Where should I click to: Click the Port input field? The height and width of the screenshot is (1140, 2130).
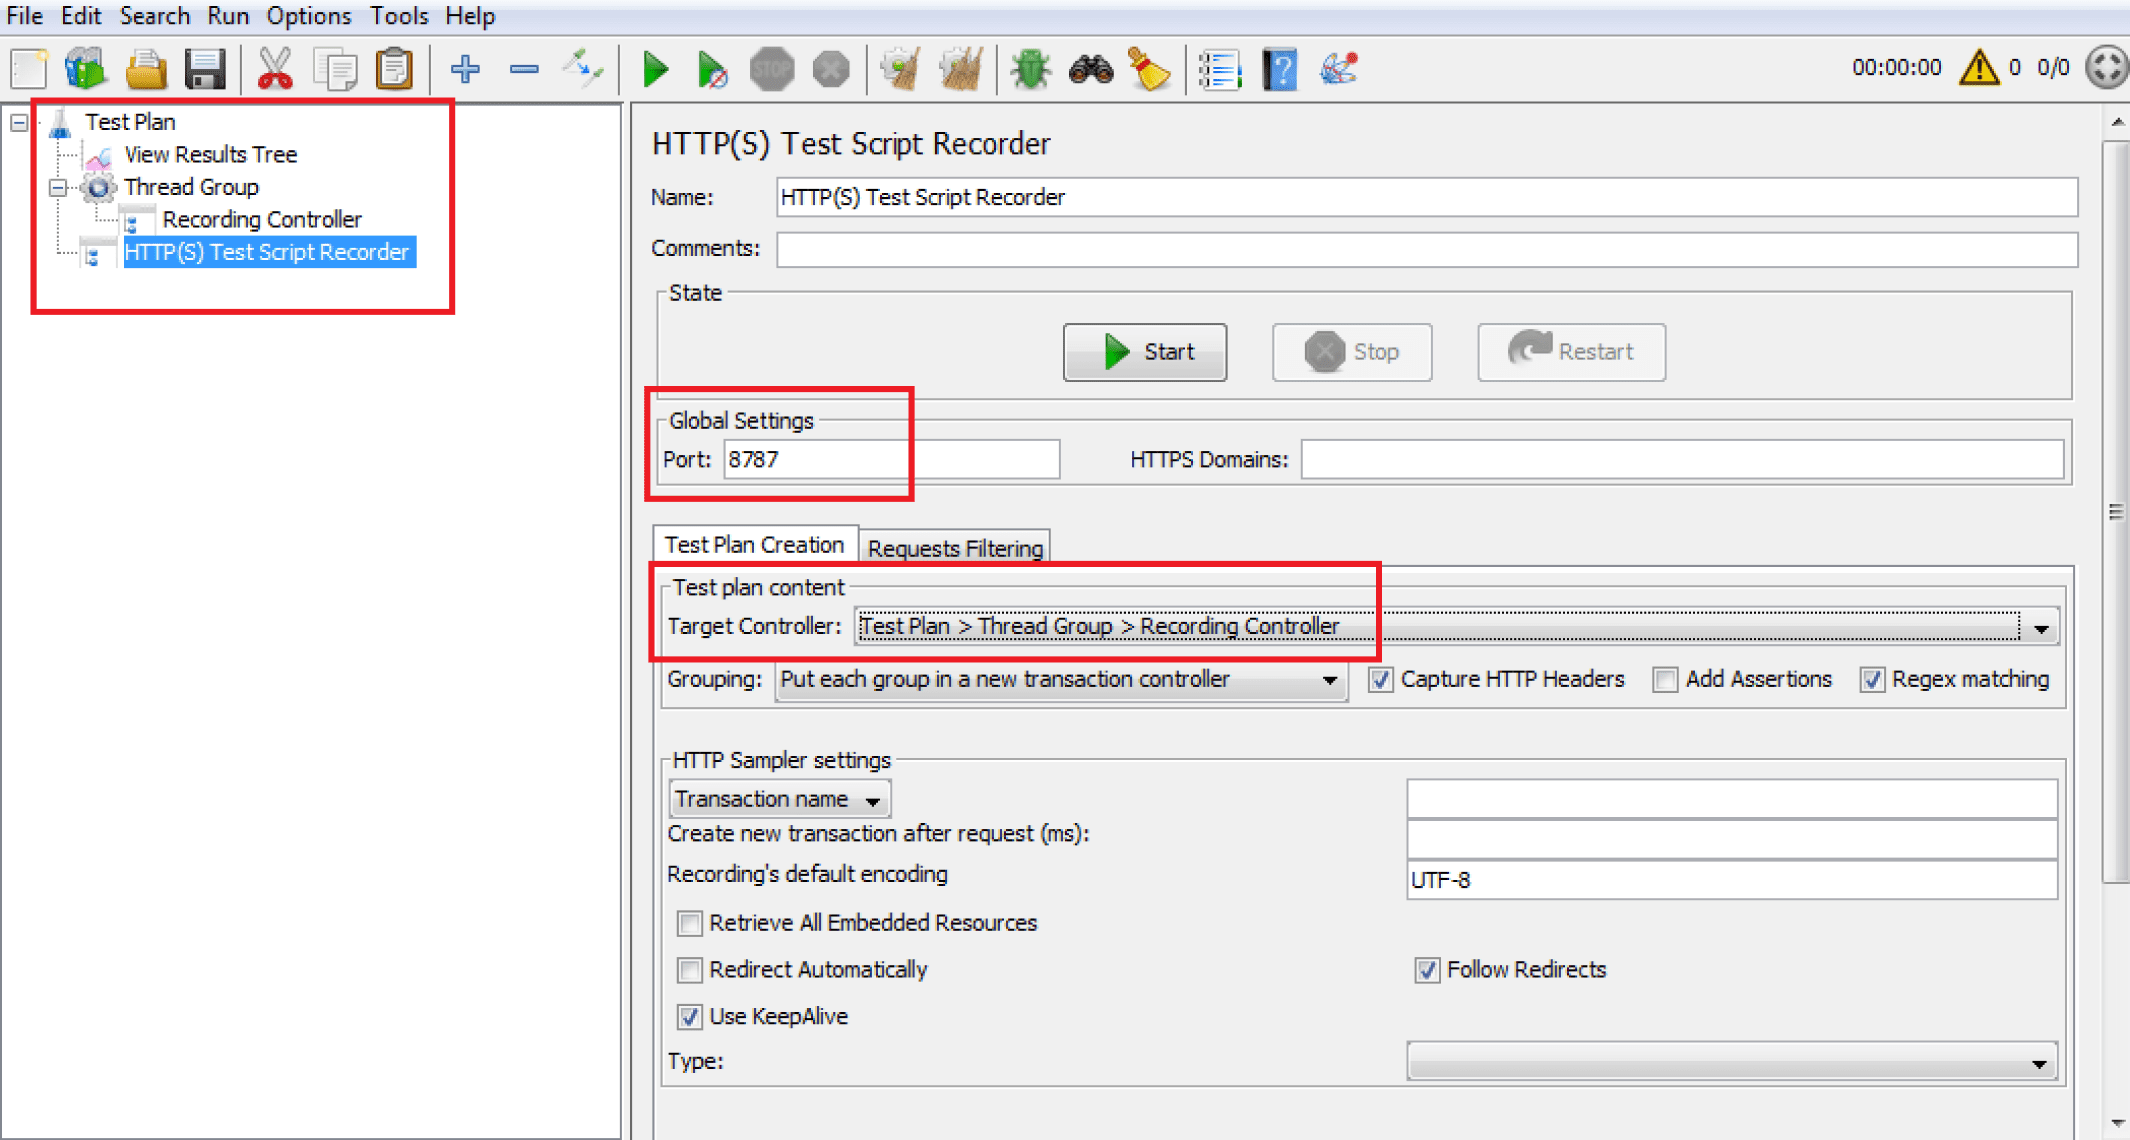[x=891, y=460]
